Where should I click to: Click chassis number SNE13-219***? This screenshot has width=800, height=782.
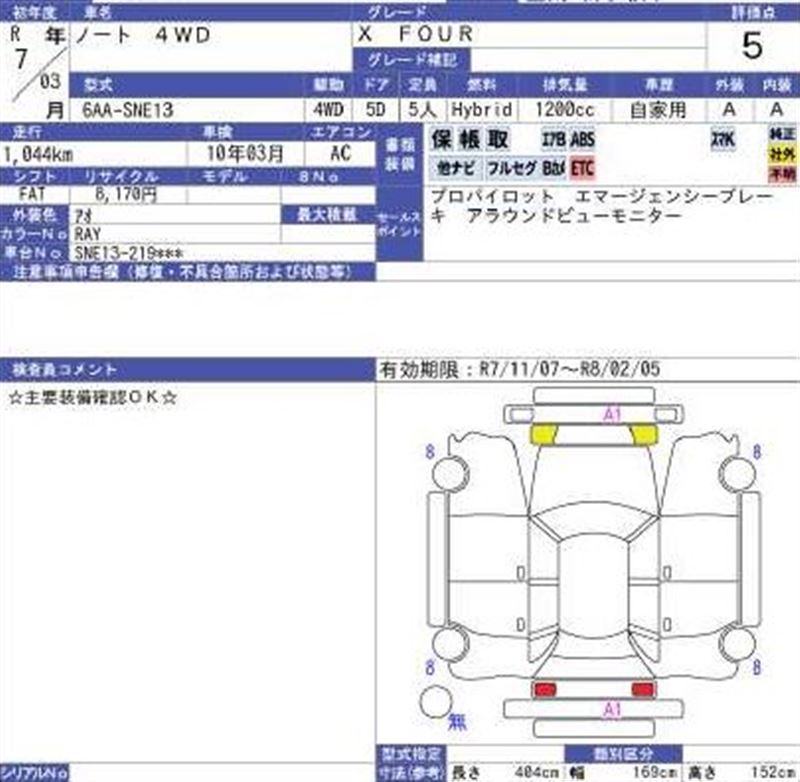click(x=129, y=253)
